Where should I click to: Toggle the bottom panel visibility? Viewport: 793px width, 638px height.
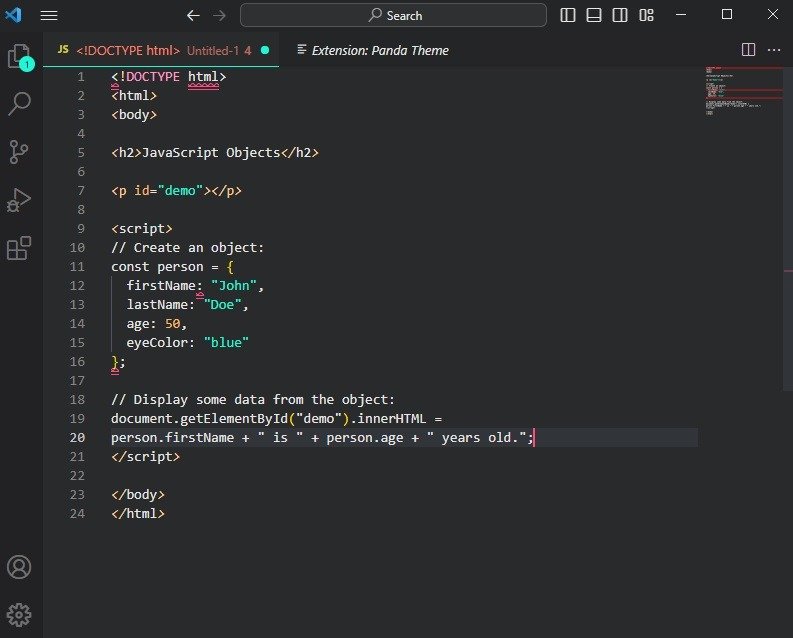[594, 15]
